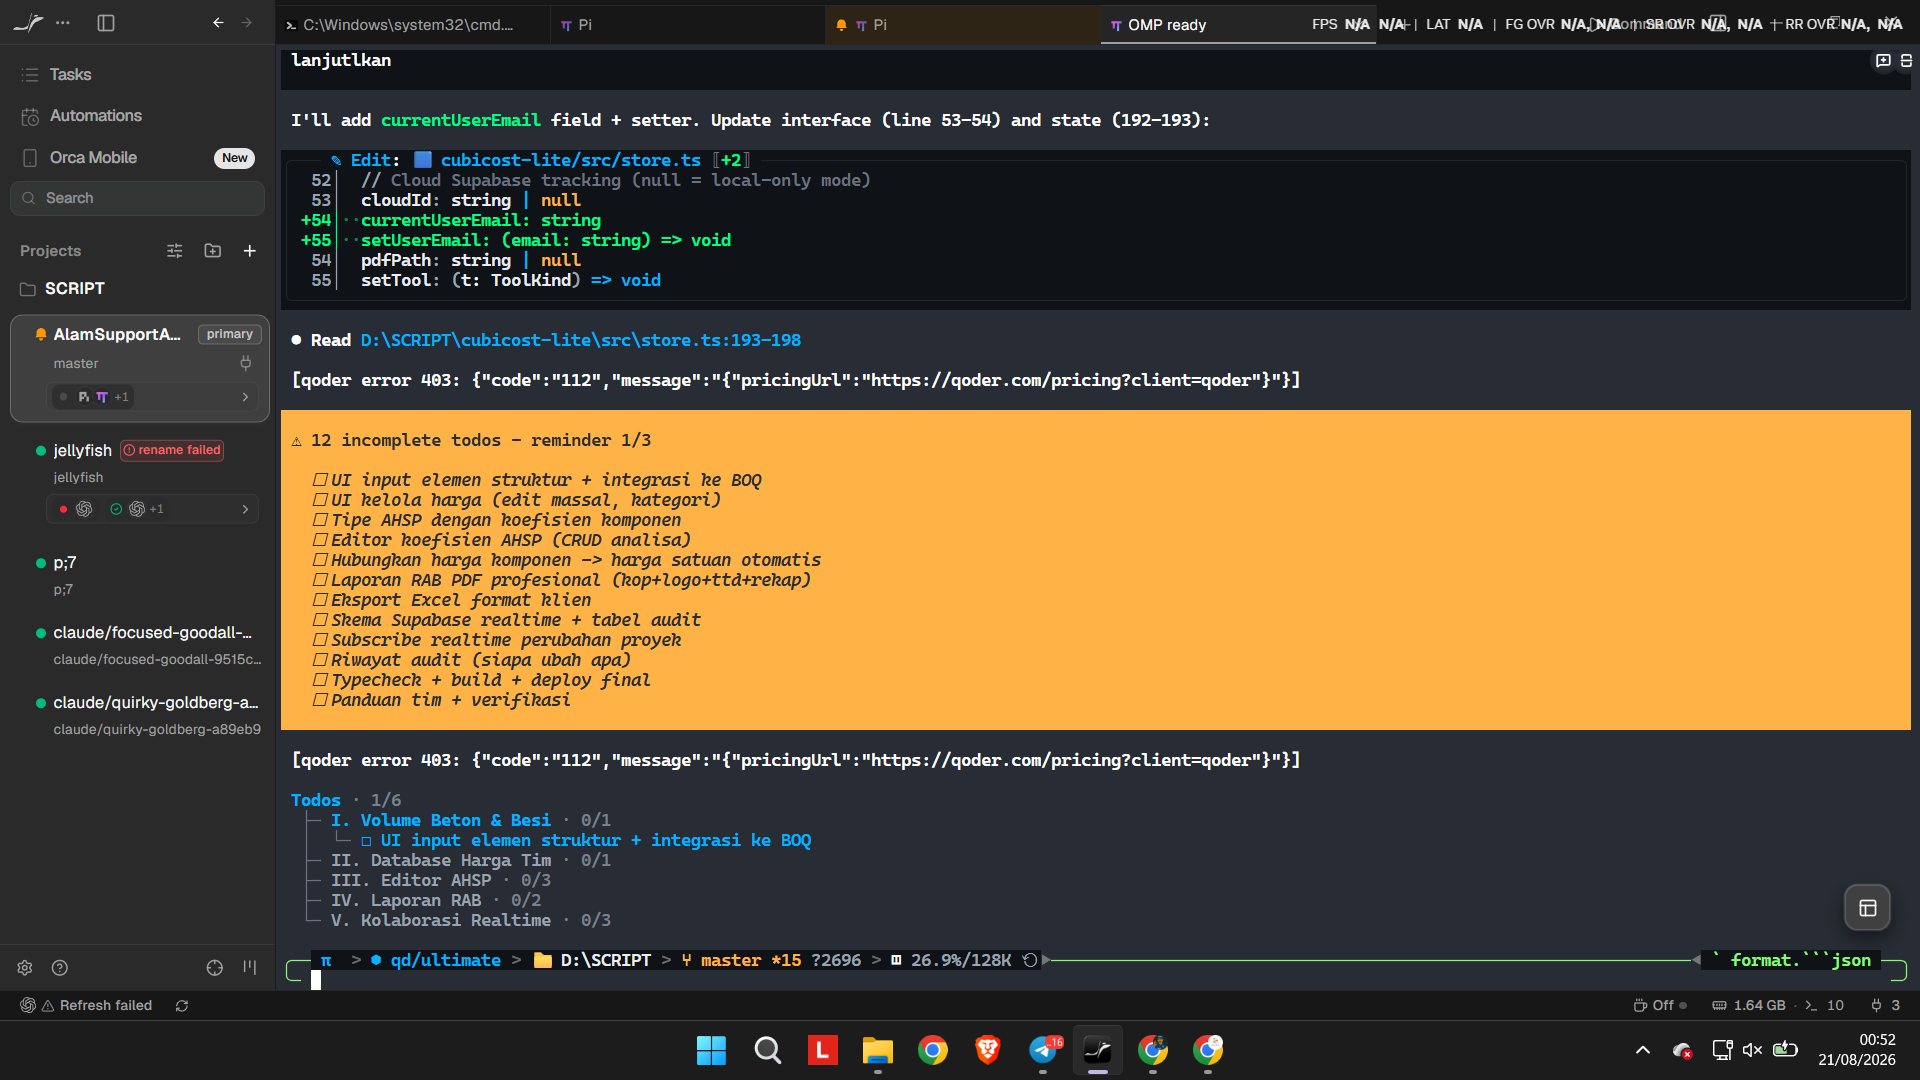
Task: Click the 1.64 GB memory indicator
Action: [x=1749, y=1006]
